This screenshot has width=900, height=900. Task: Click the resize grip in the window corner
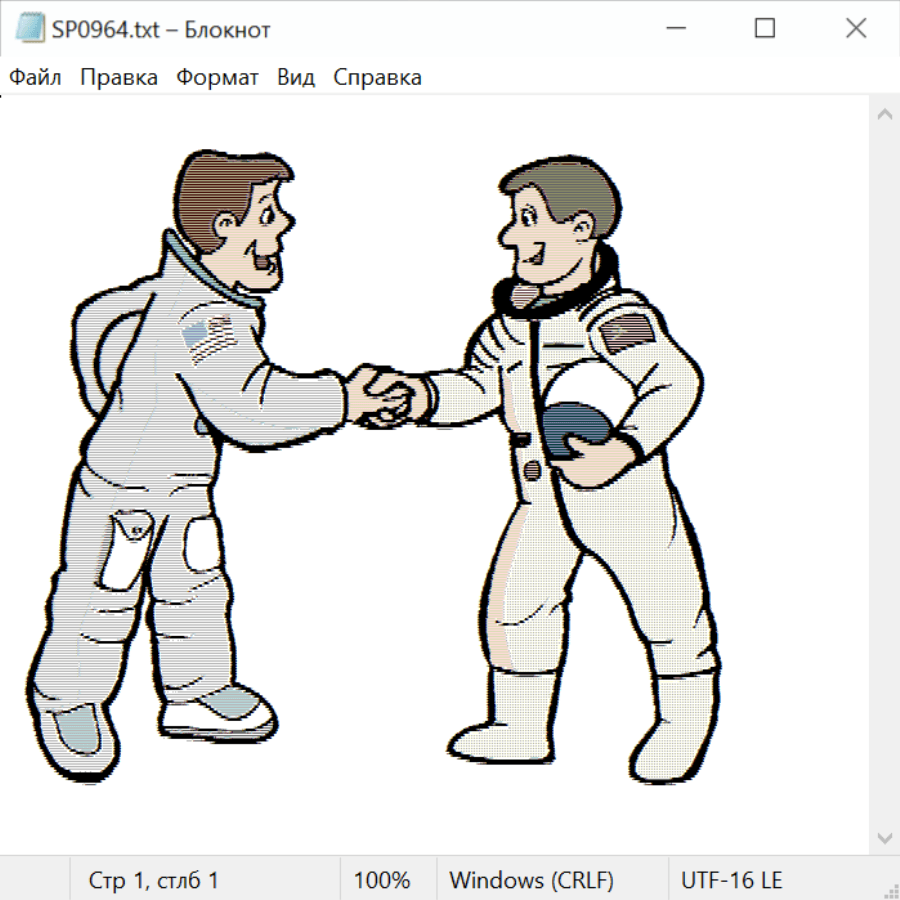[x=891, y=891]
